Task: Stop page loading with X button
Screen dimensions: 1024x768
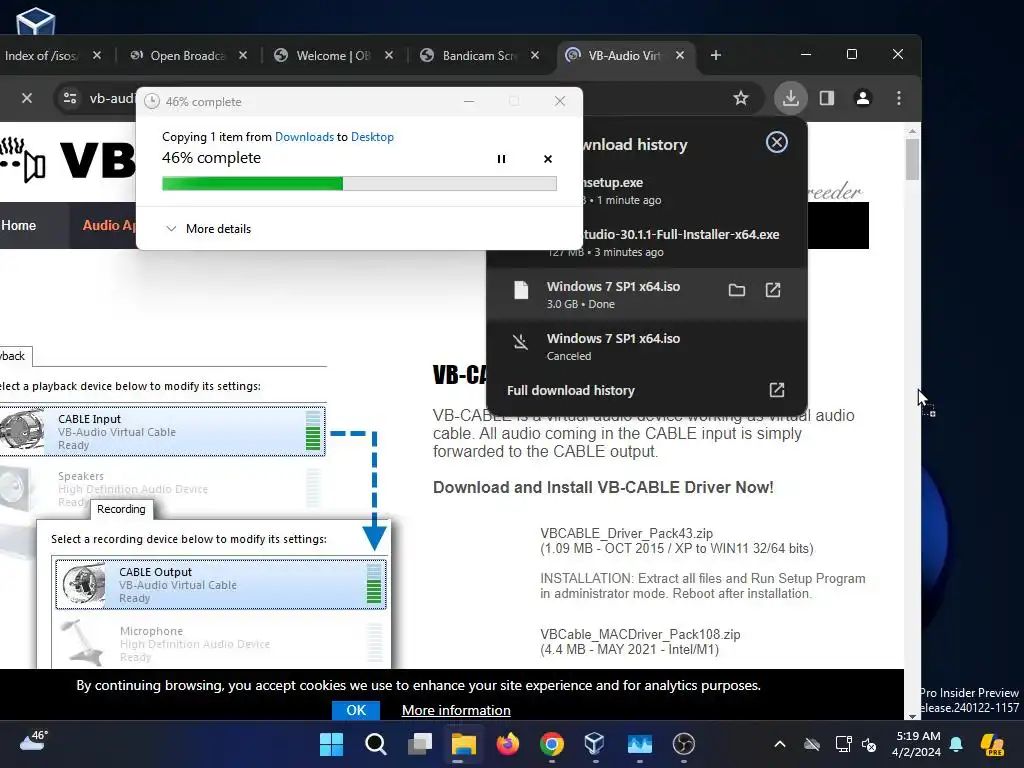Action: 27,98
